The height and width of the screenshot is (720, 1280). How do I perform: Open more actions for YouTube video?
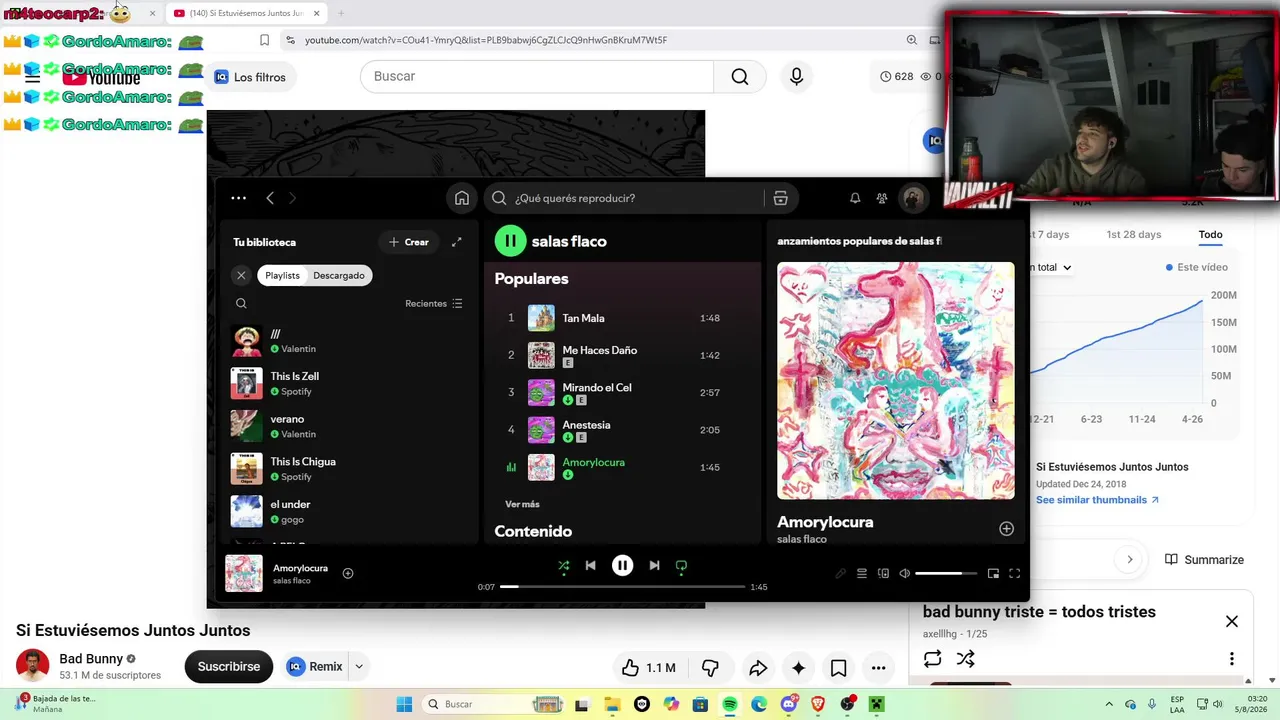tap(878, 668)
